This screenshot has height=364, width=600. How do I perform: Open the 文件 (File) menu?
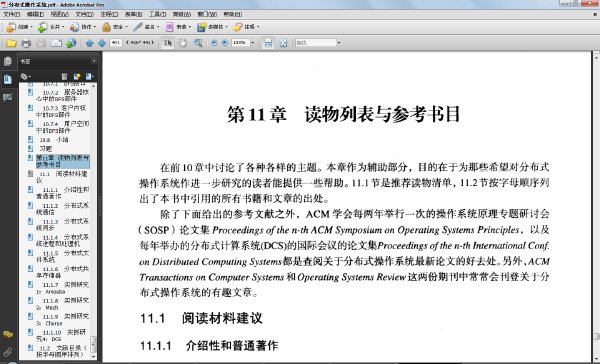point(11,14)
